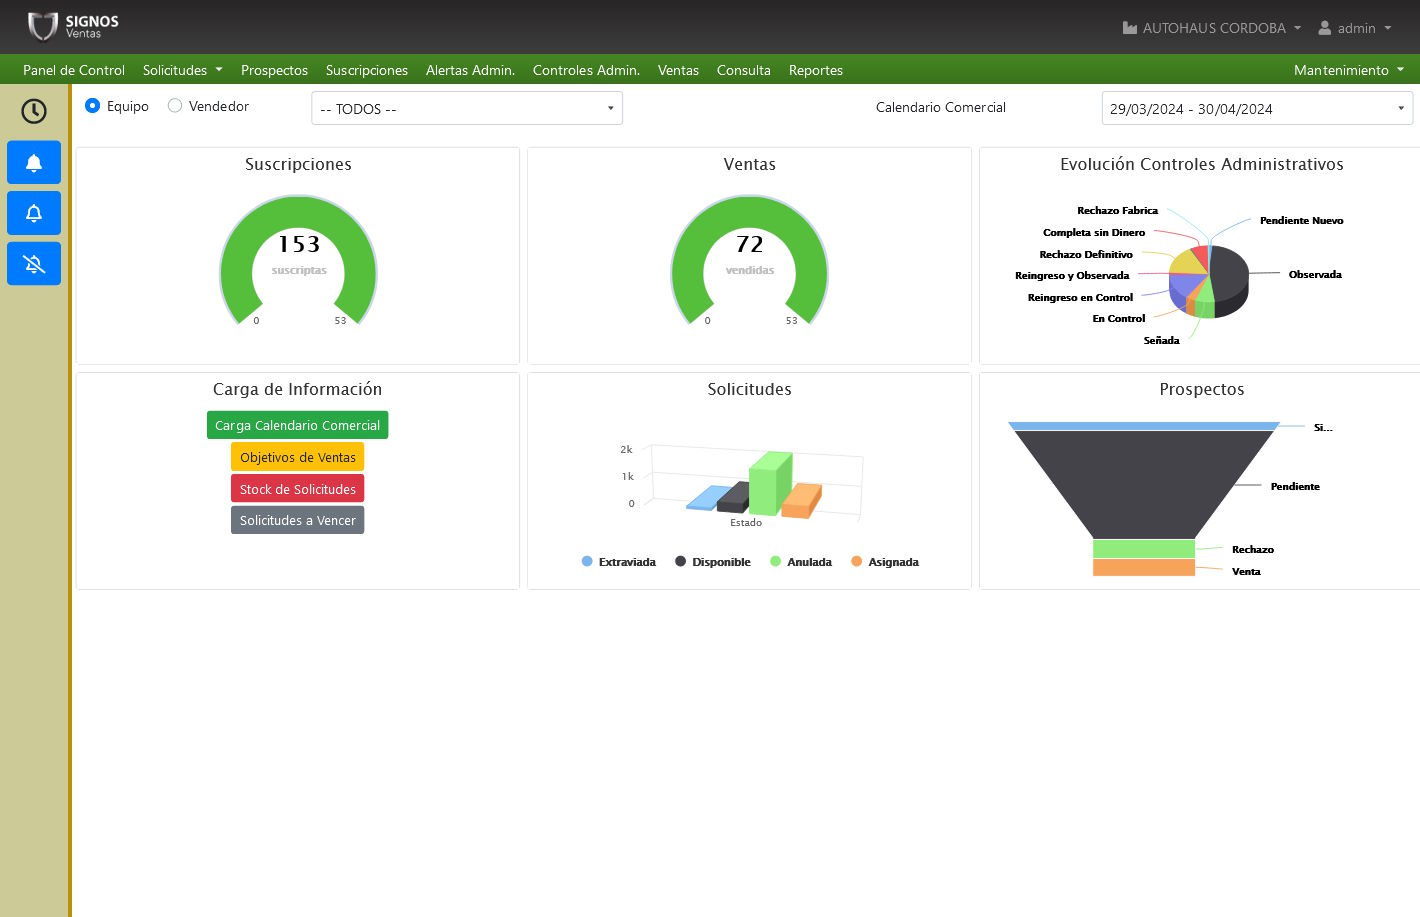The image size is (1420, 917).
Task: Click the Extraviada blue legend dot
Action: pyautogui.click(x=587, y=562)
